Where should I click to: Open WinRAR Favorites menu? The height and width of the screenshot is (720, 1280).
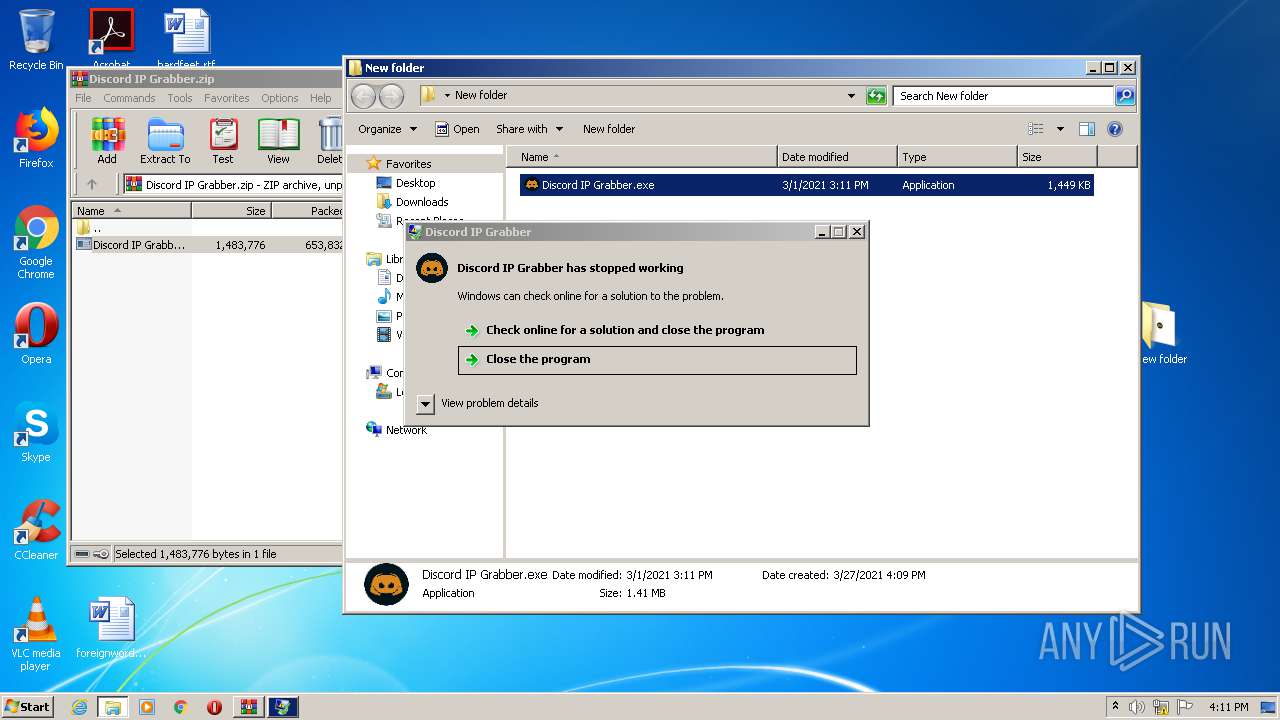click(227, 98)
